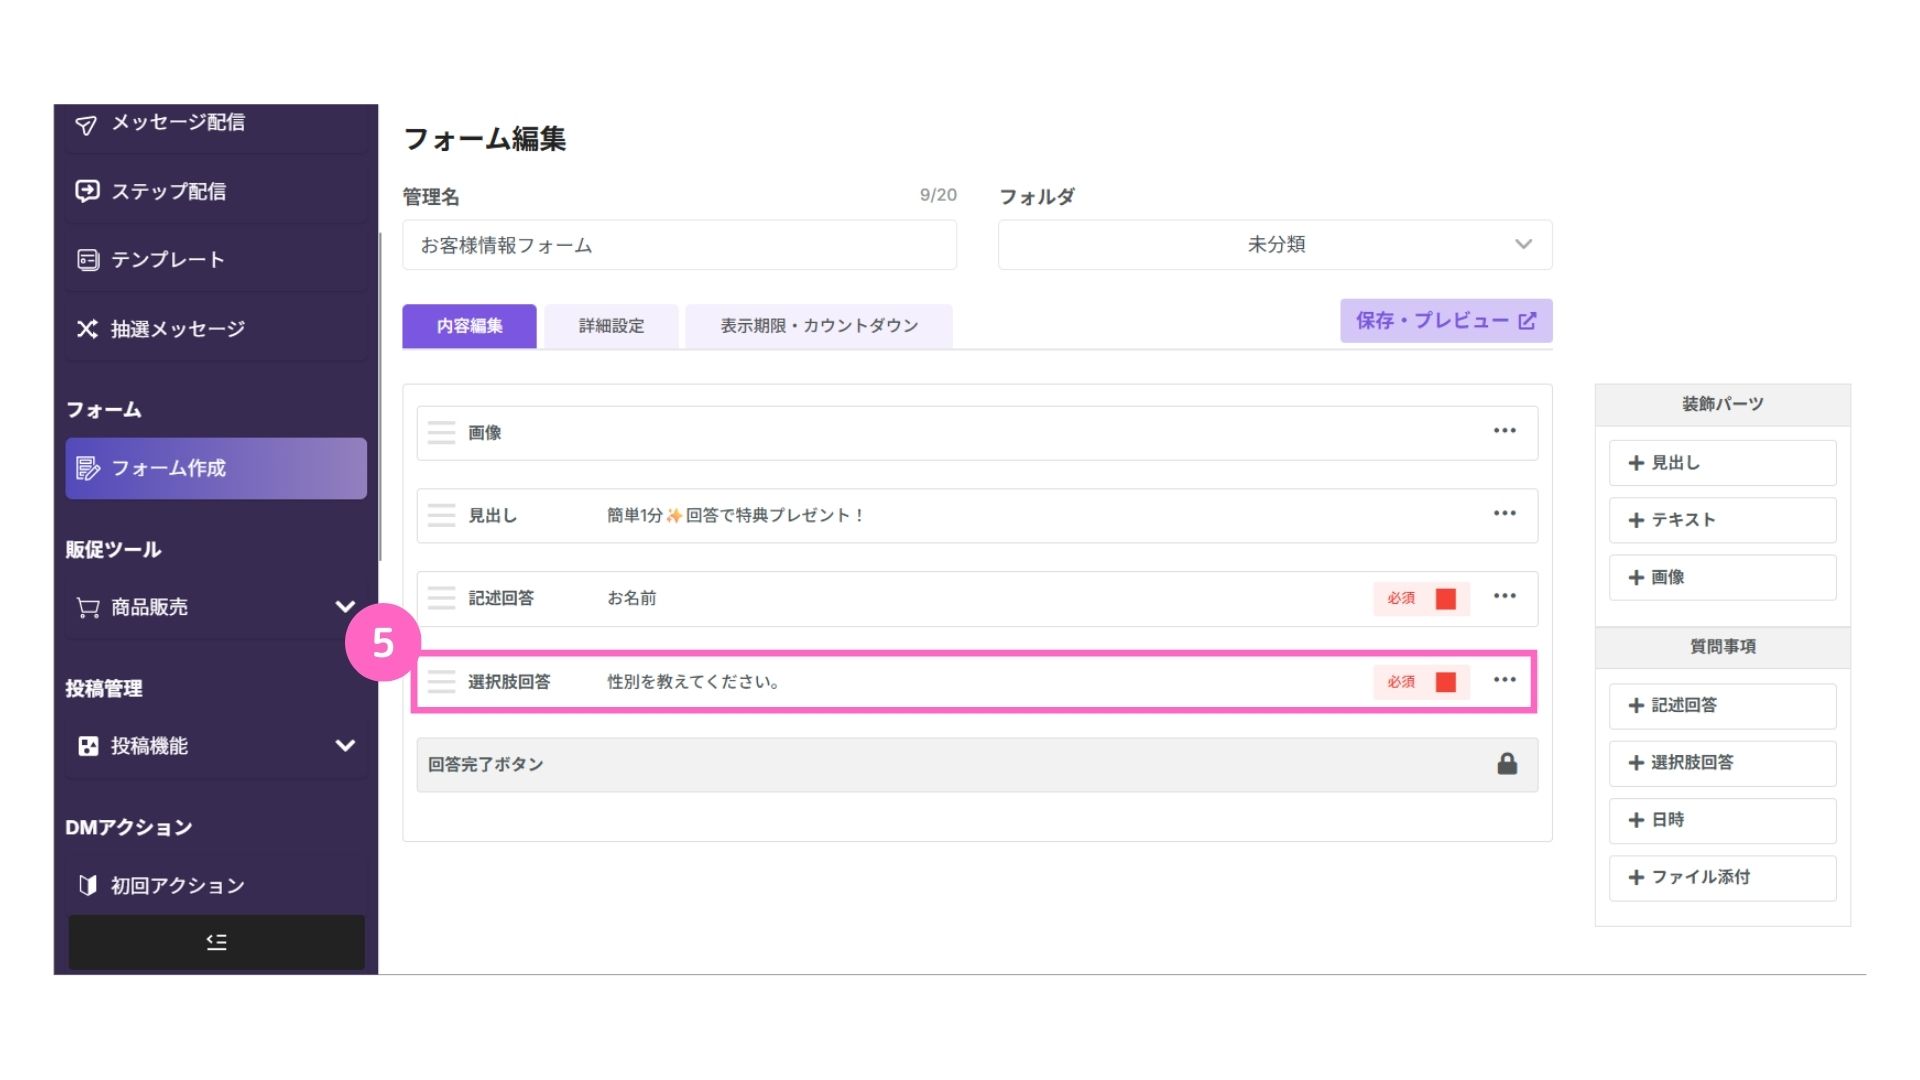Screen dimensions: 1920x1080
Task: Click the plus icon beside 見出し part
Action: 1636,463
